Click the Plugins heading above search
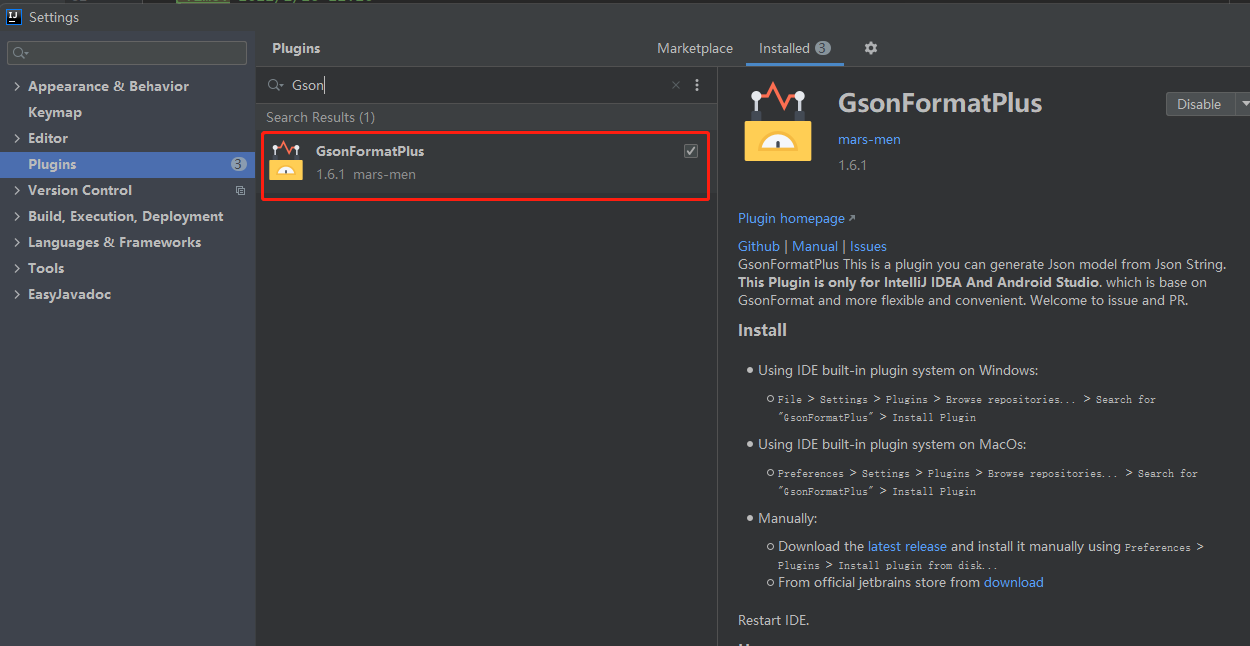 point(296,48)
